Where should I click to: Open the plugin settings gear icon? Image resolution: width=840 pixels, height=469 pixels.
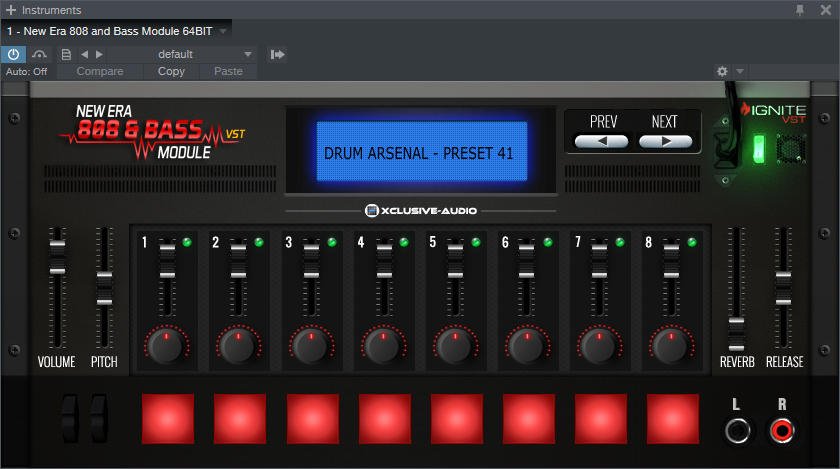722,71
